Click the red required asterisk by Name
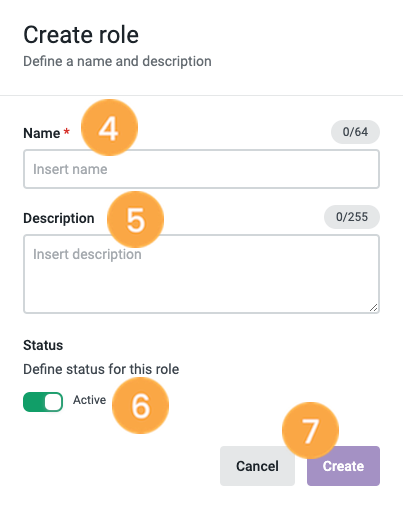 67,131
